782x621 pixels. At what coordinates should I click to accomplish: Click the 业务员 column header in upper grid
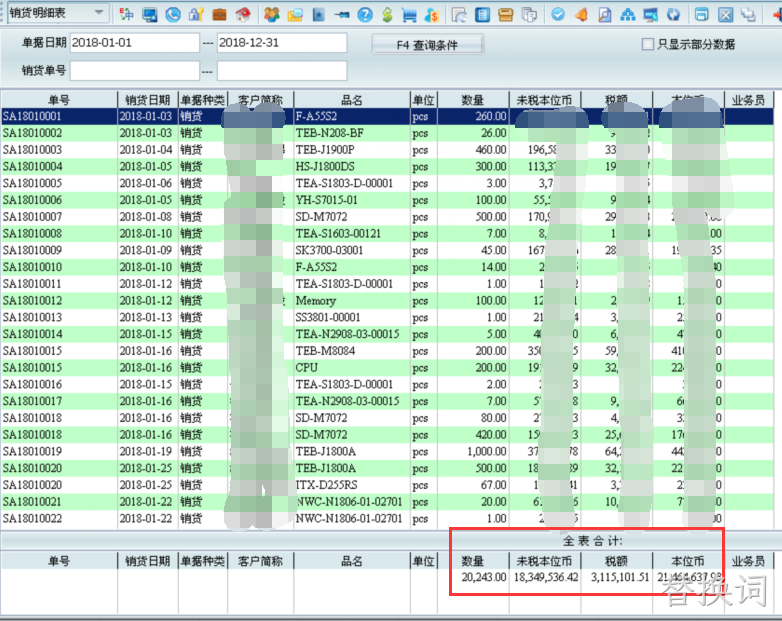click(x=748, y=100)
